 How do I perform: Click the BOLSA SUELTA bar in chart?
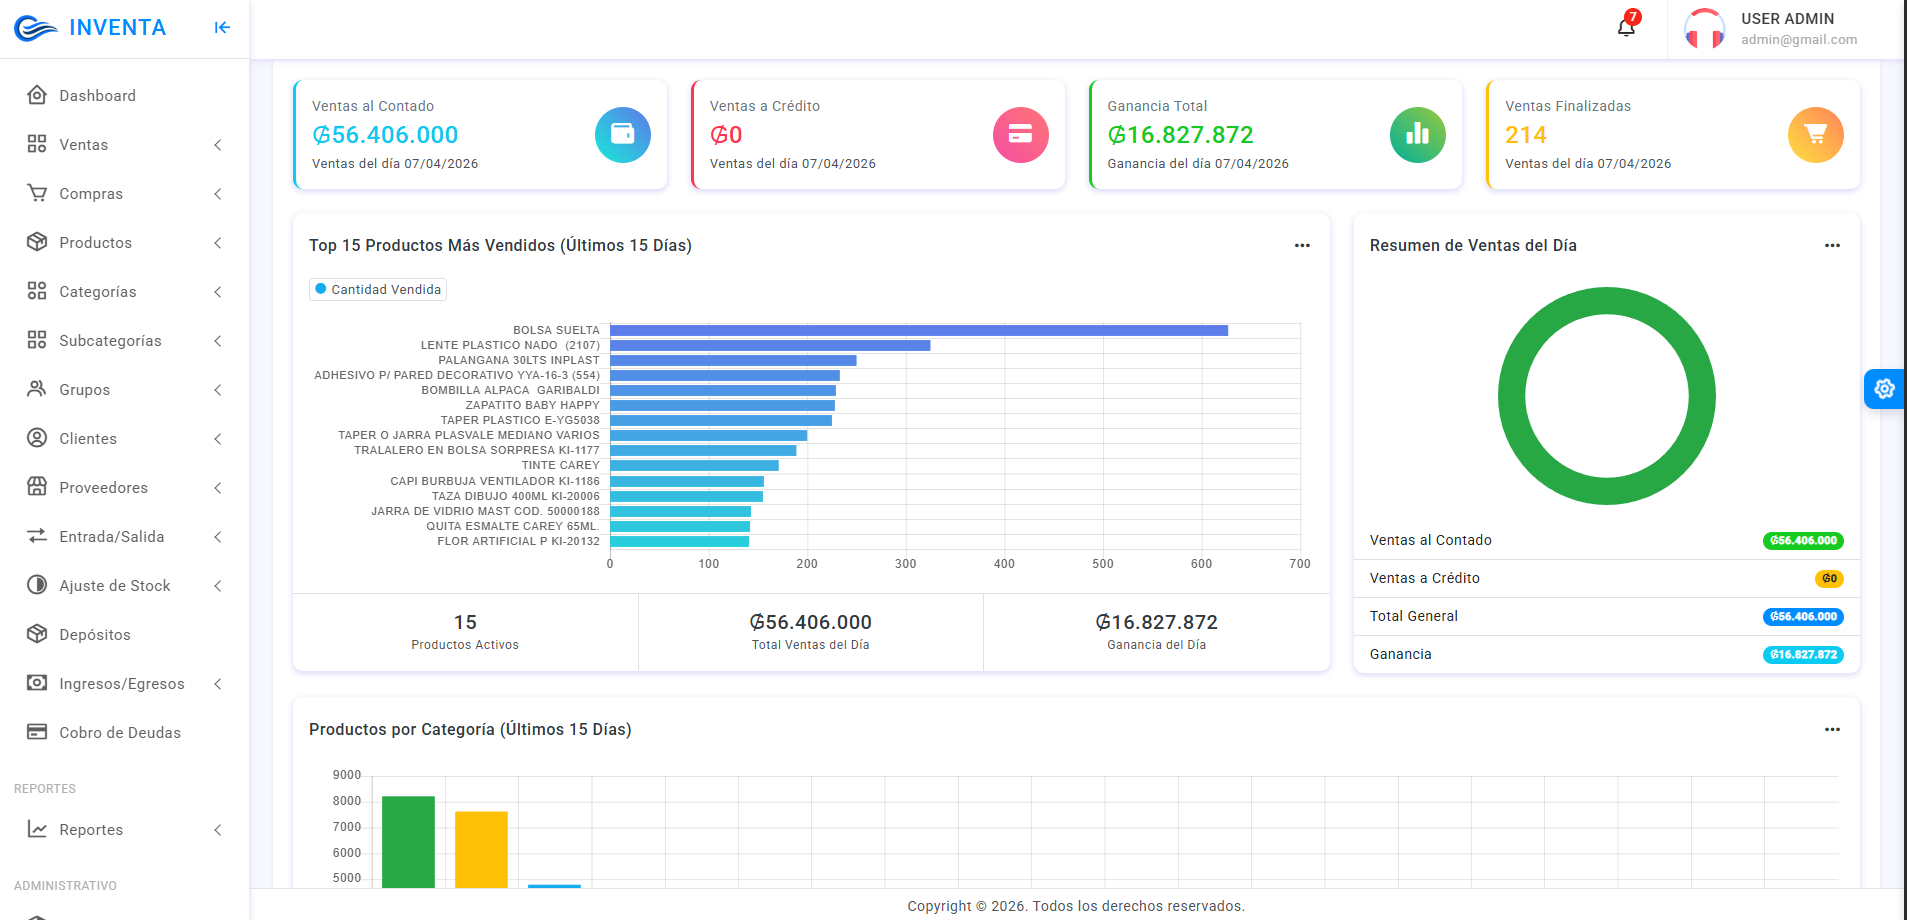point(919,330)
